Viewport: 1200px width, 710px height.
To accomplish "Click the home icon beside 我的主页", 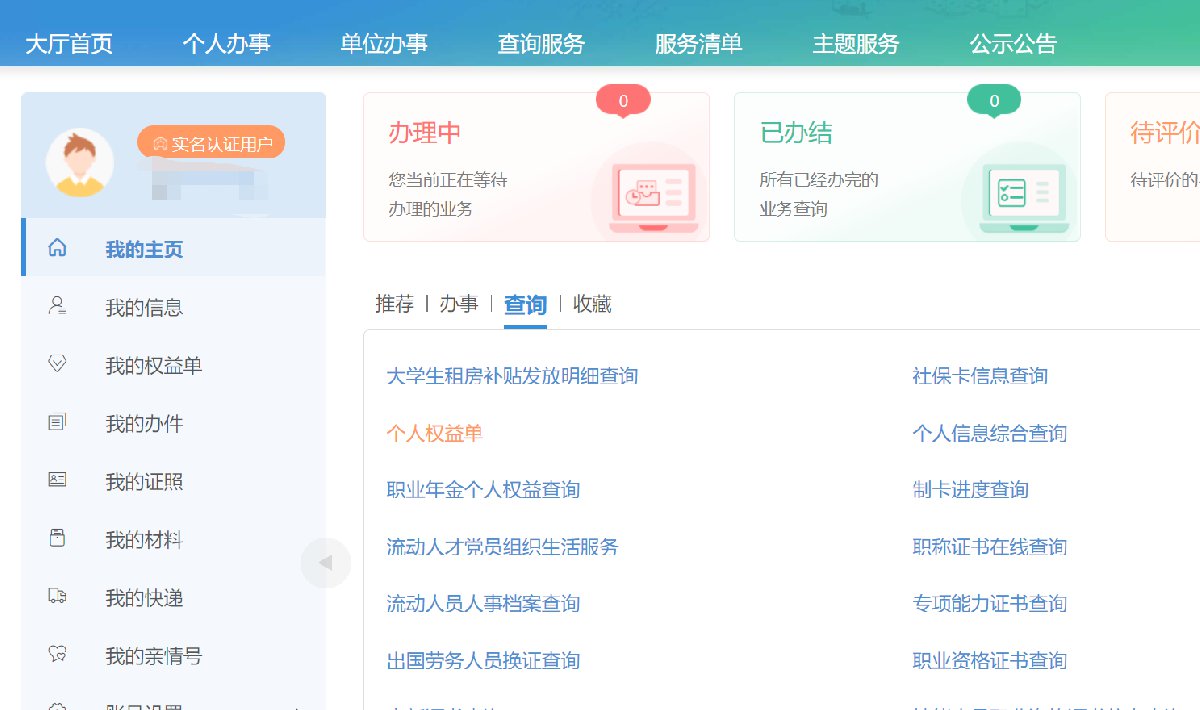I will coord(57,248).
